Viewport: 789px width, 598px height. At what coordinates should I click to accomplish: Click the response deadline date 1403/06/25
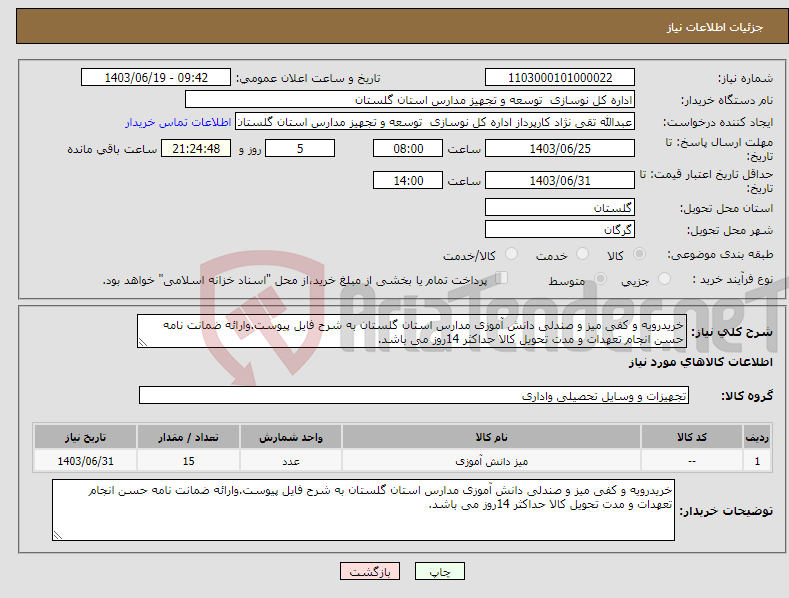tap(560, 148)
